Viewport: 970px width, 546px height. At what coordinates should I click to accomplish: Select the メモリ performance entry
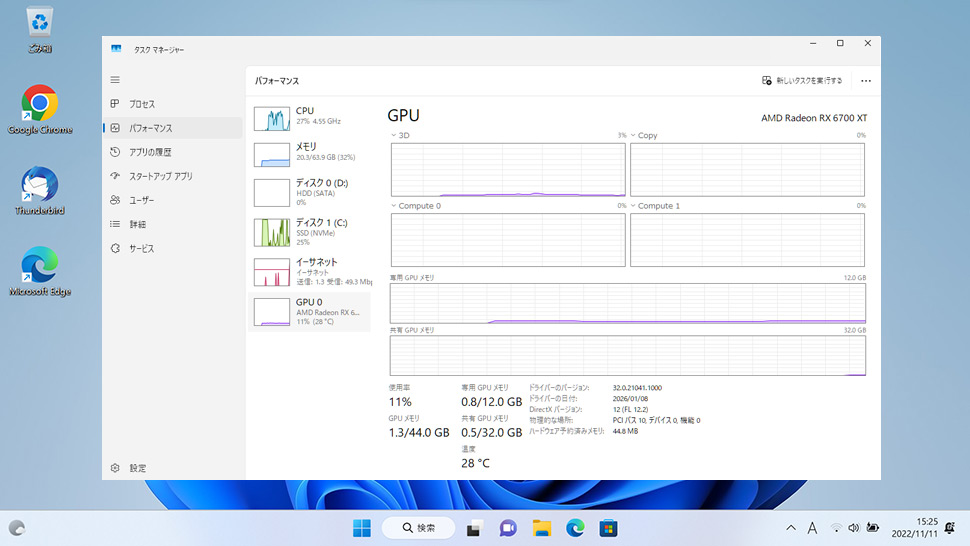309,153
